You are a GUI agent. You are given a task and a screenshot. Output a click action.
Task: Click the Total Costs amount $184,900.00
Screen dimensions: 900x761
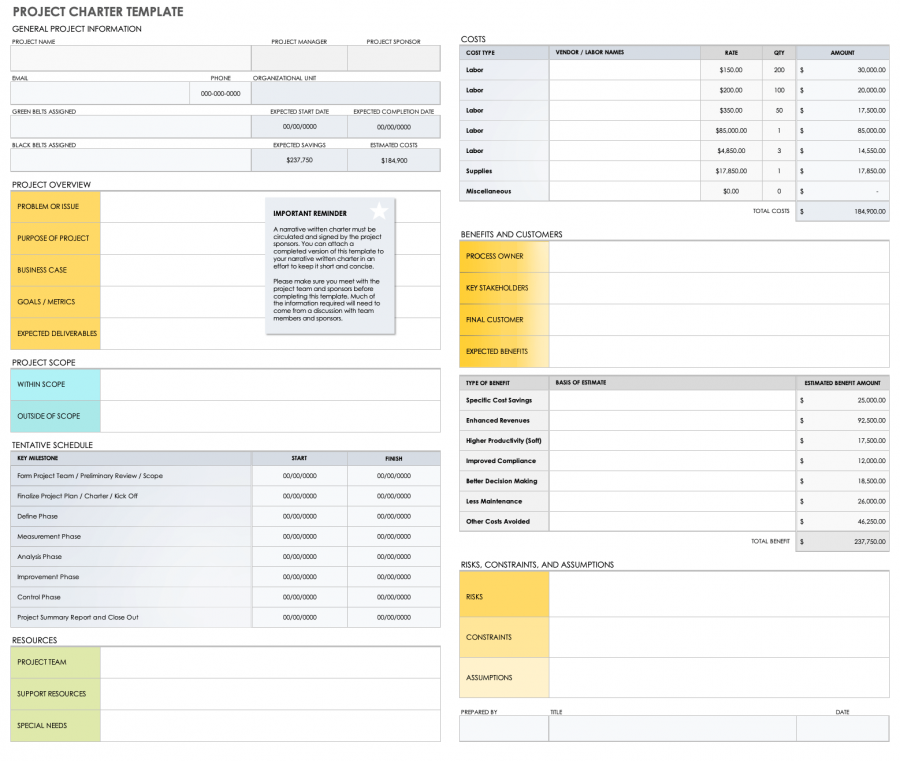(x=845, y=211)
